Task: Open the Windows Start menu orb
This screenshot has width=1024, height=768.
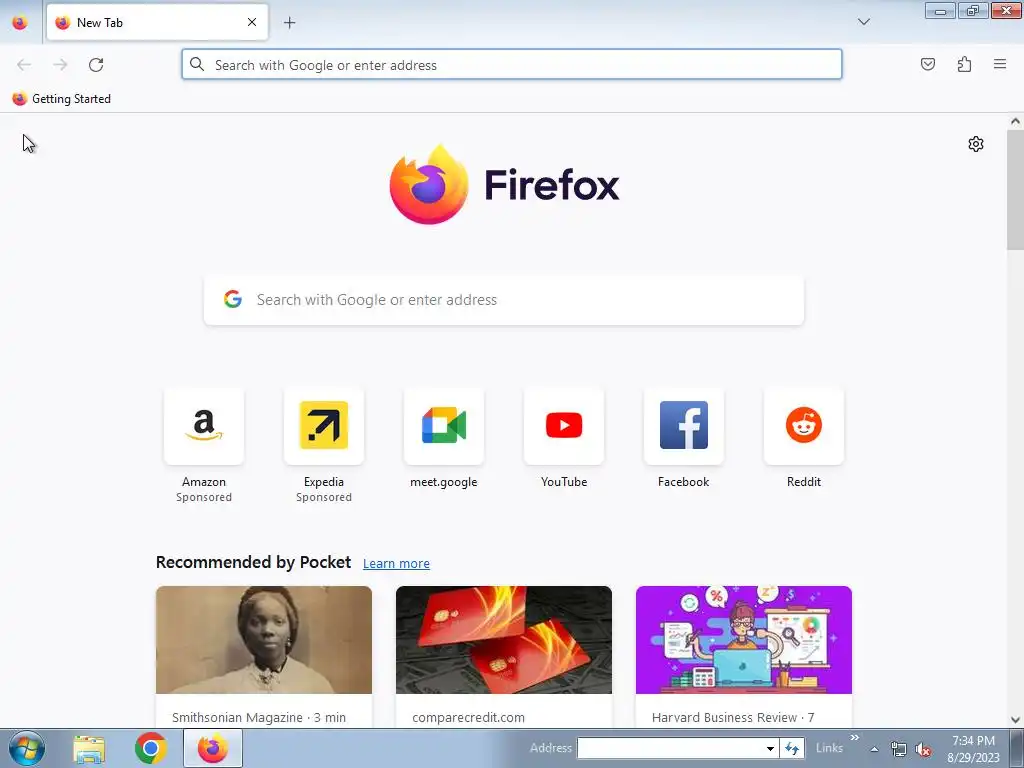Action: click(x=27, y=748)
